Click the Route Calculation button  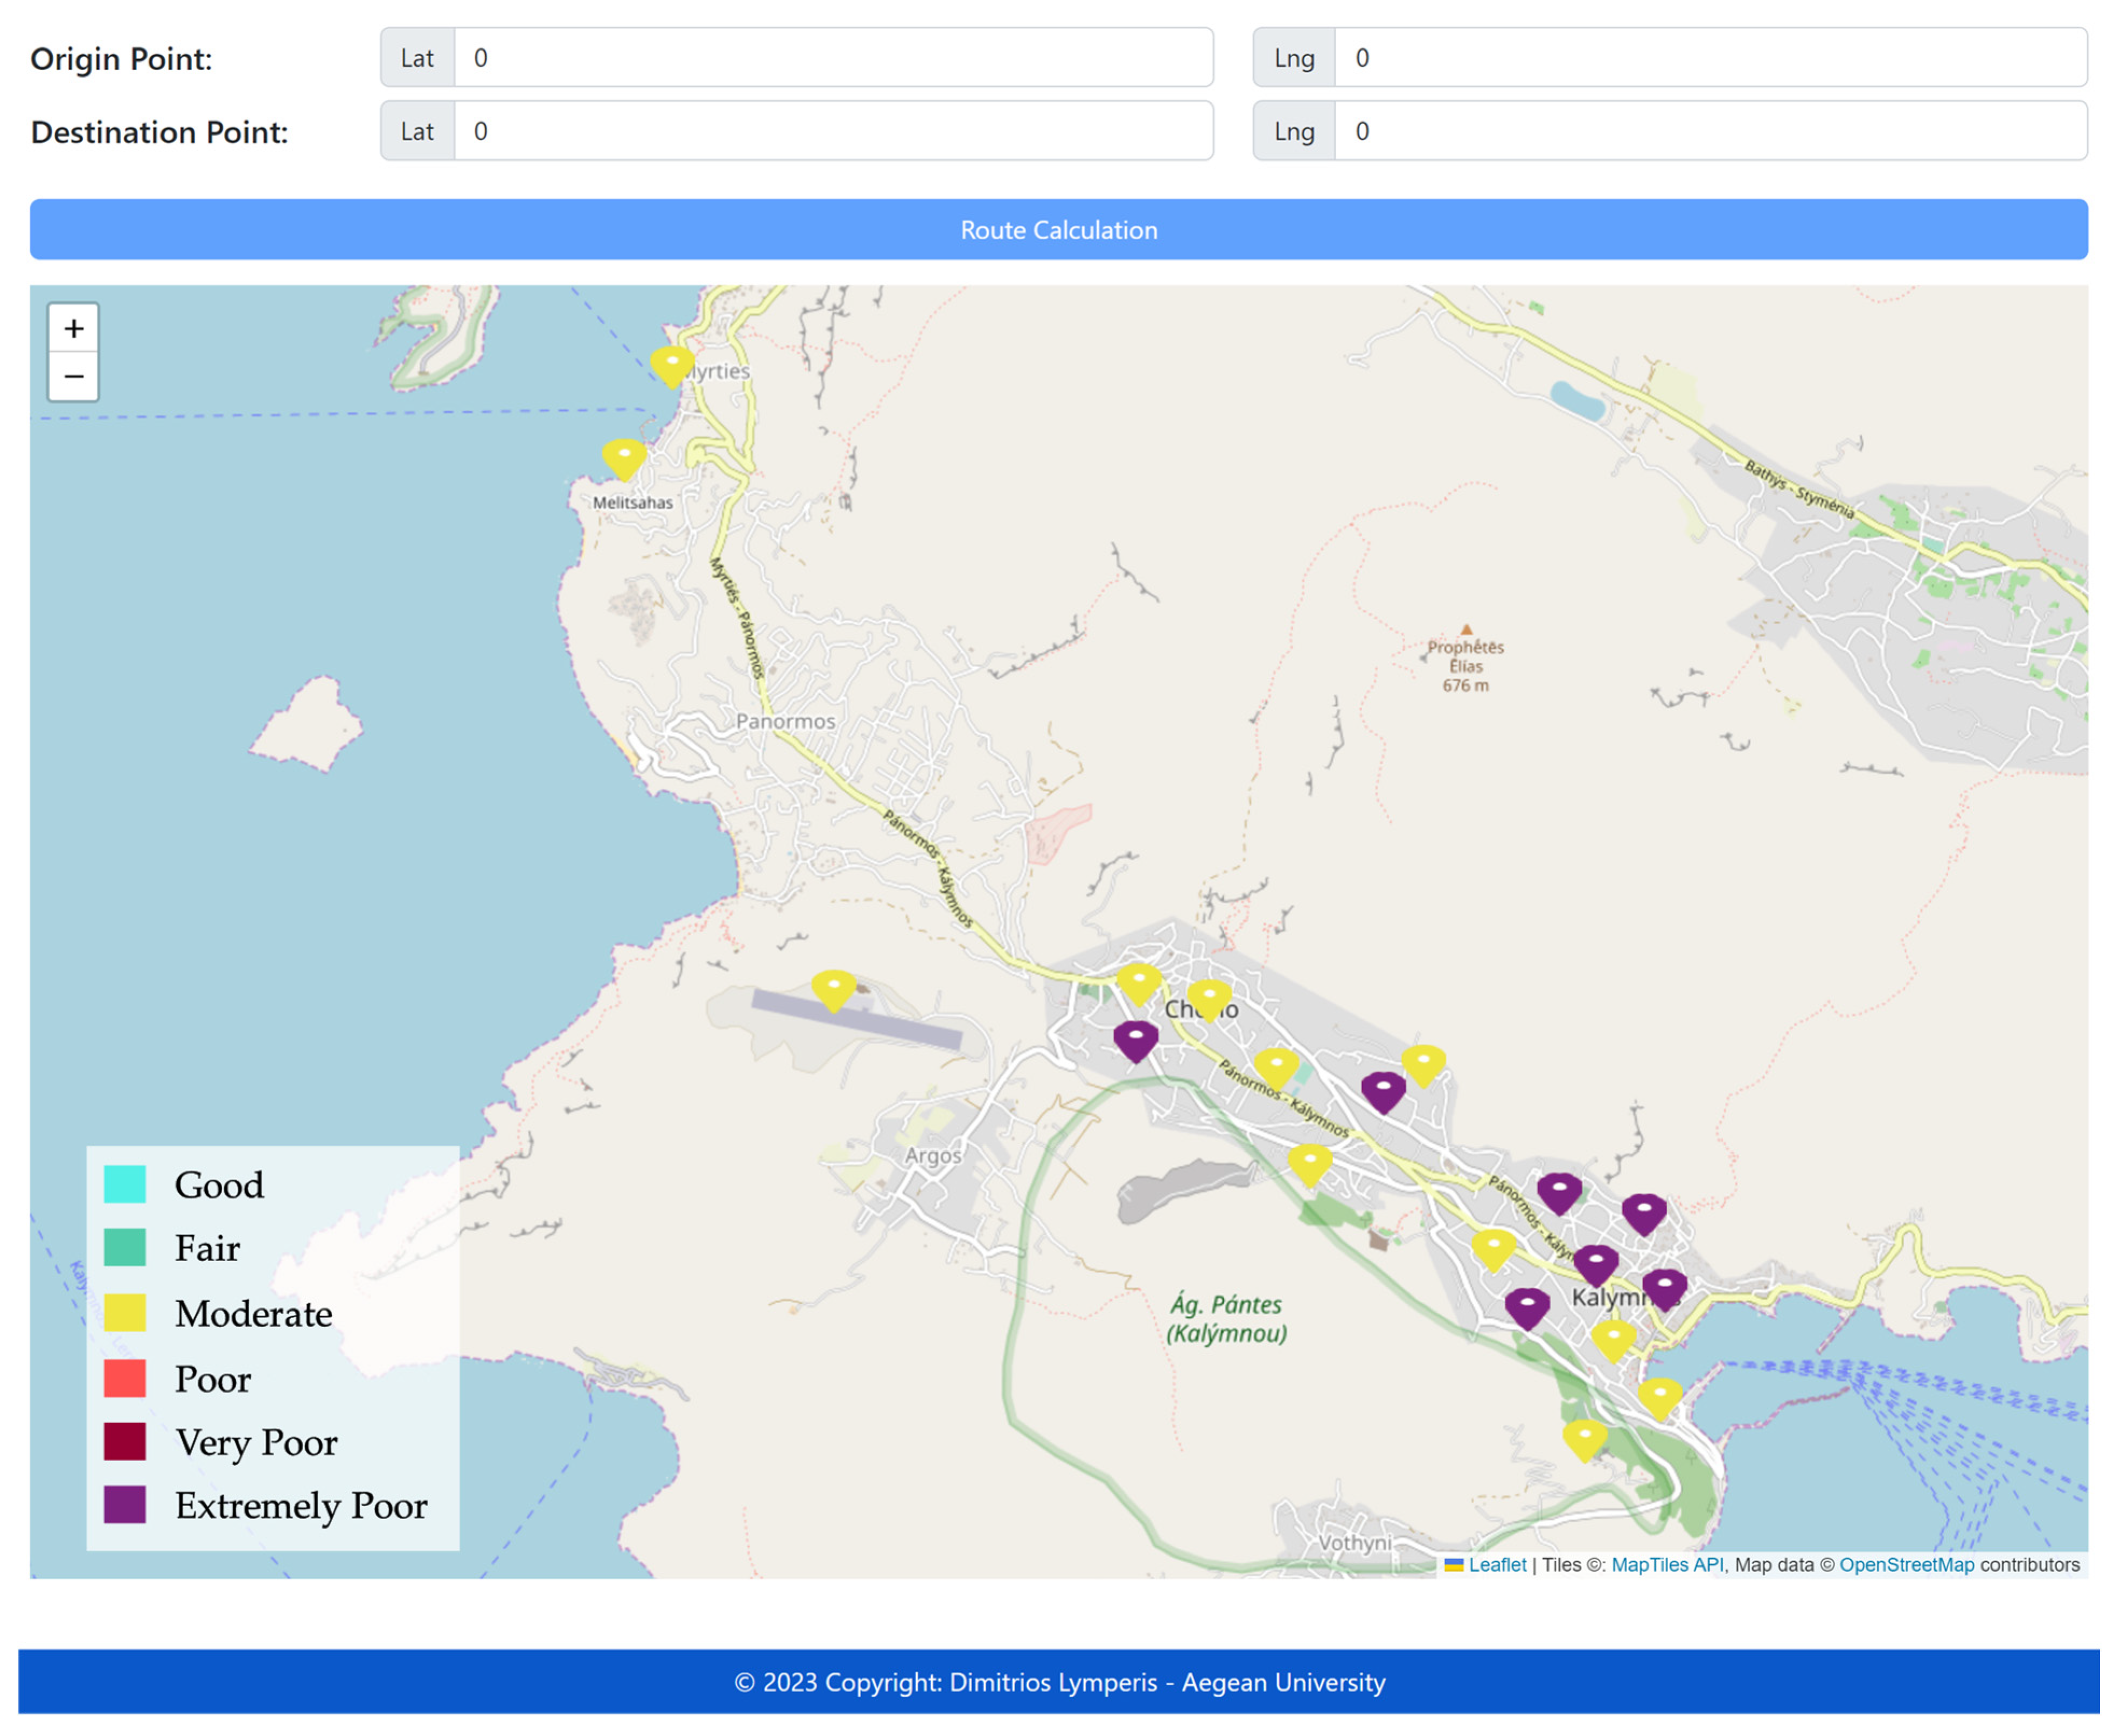(x=1058, y=230)
